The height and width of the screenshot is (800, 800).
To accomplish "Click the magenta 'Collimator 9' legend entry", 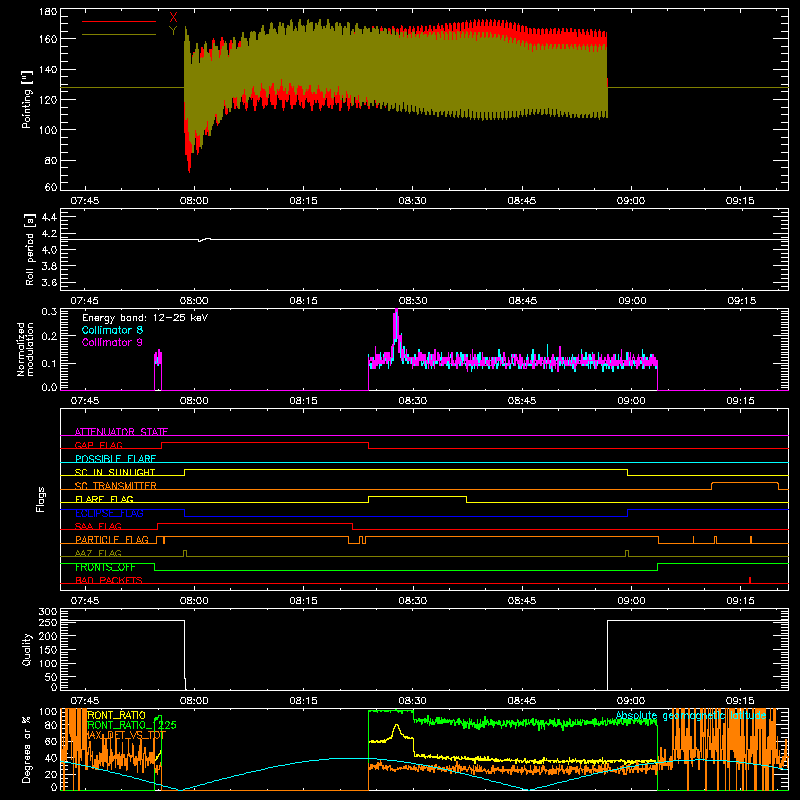I will (x=112, y=342).
